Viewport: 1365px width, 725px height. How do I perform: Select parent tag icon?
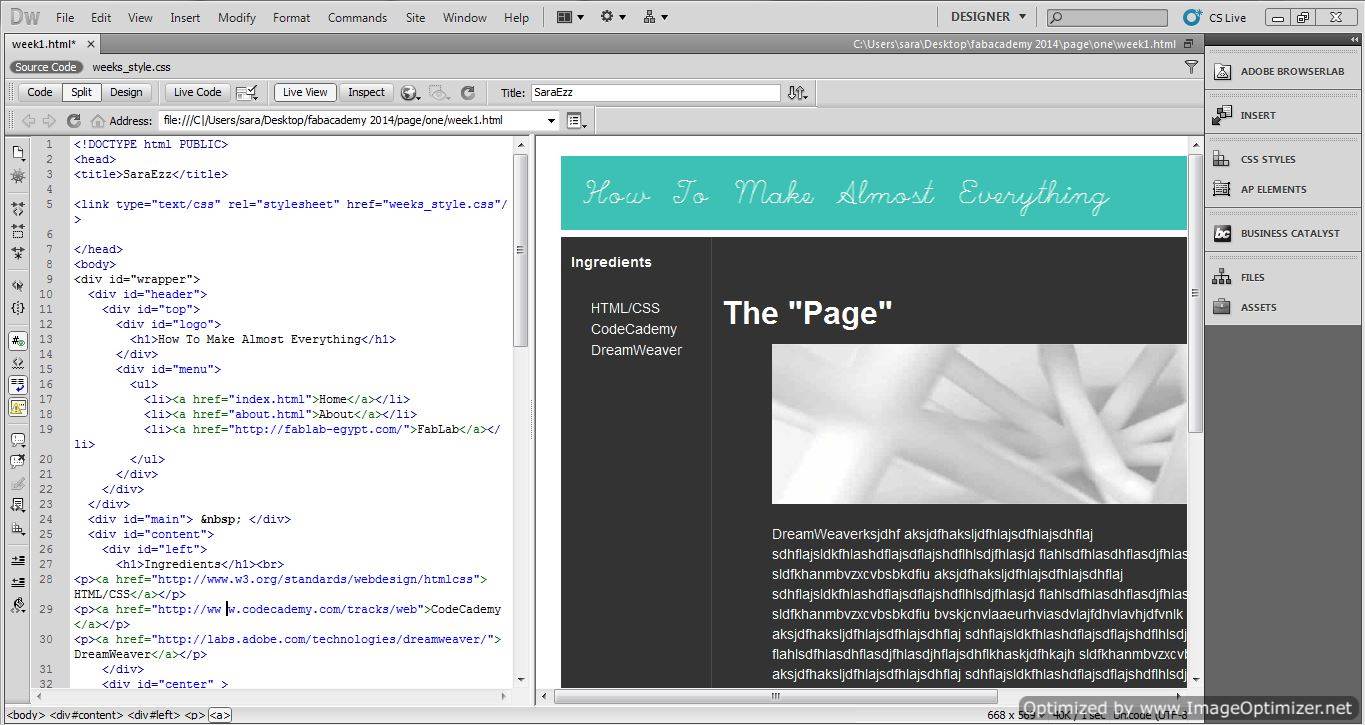point(18,286)
